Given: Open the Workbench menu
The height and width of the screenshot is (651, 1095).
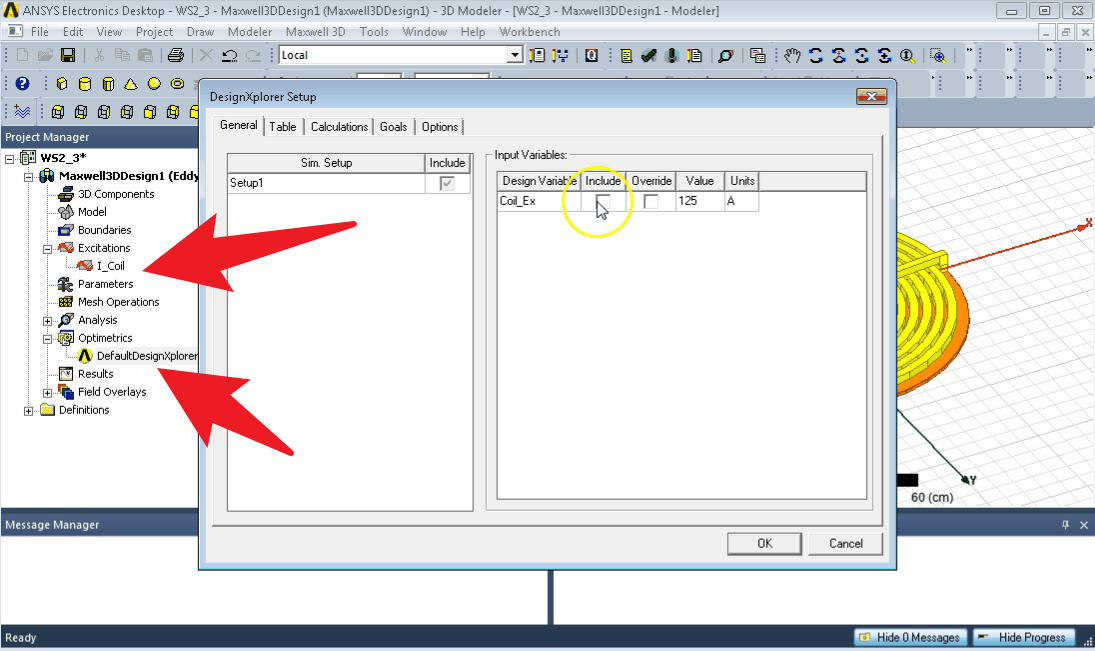Looking at the screenshot, I should [x=529, y=32].
